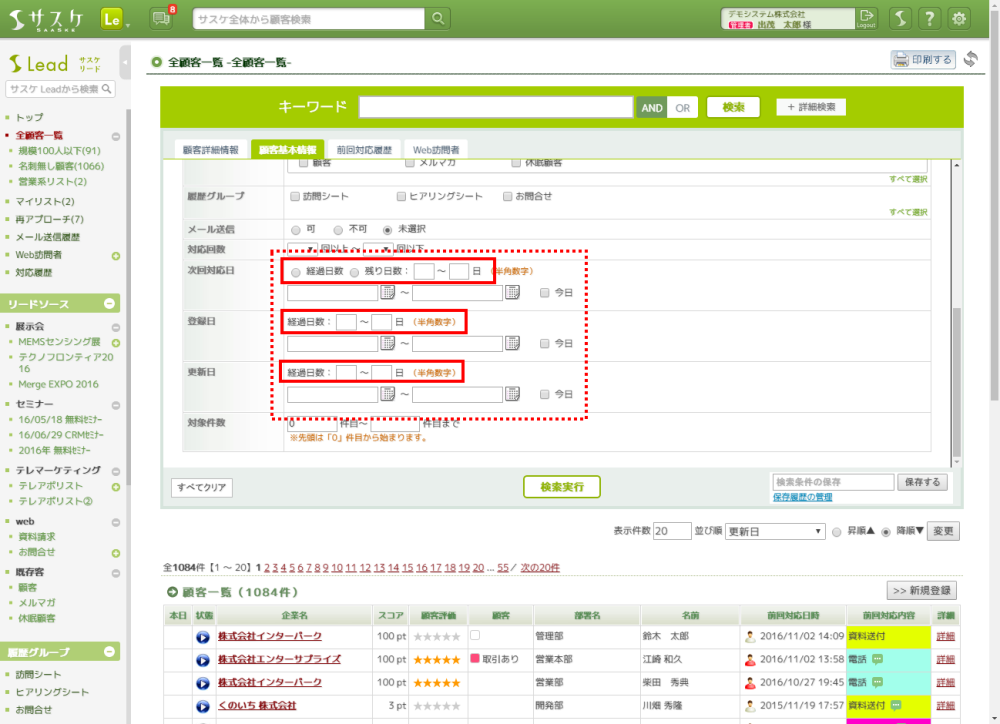Switch to Web訪問者 tab
The height and width of the screenshot is (724, 1000).
coord(436,149)
